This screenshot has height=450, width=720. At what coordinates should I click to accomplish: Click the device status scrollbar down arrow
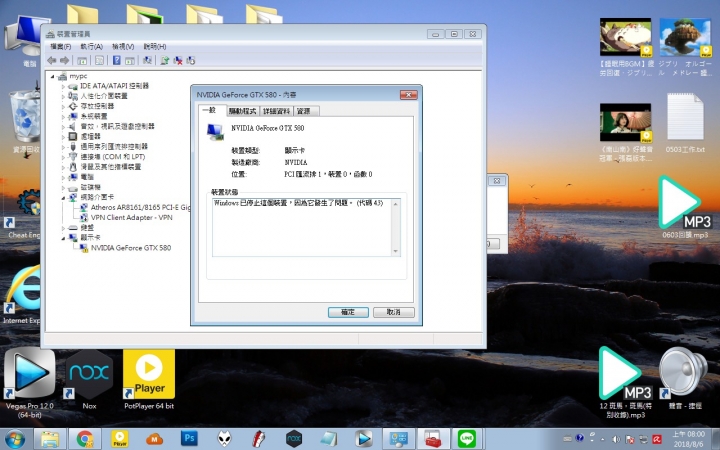tap(395, 252)
